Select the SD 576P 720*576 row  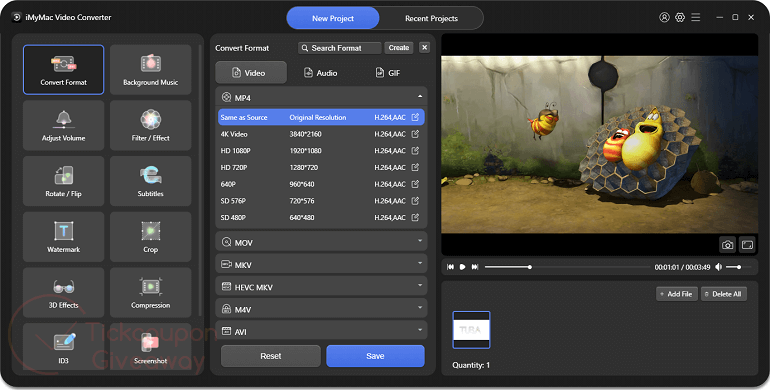pyautogui.click(x=321, y=201)
